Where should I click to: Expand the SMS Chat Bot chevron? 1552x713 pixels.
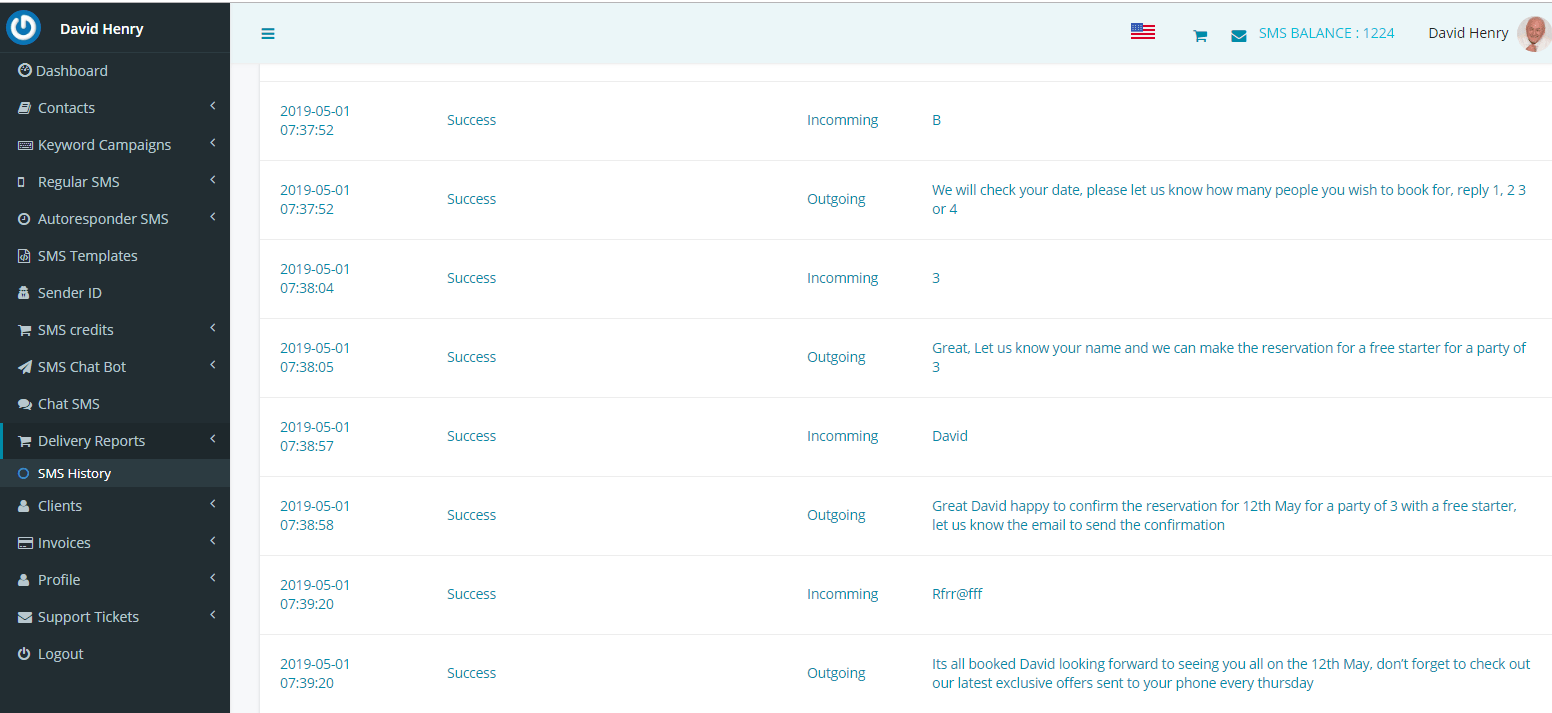pos(213,365)
